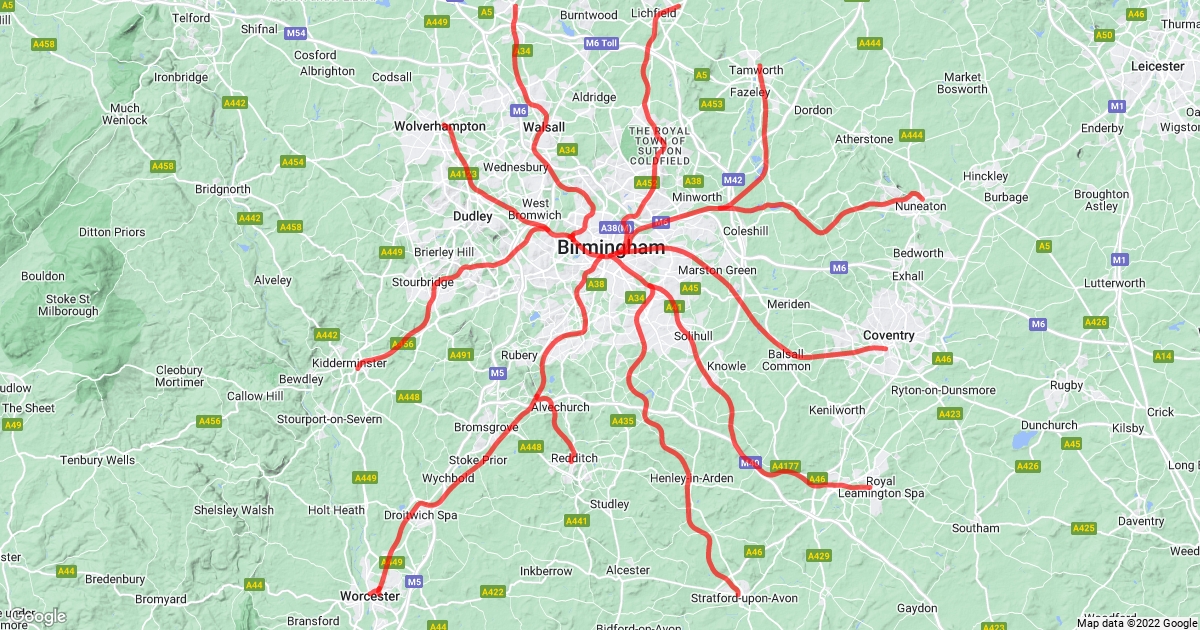Select the A435 road shield
The width and height of the screenshot is (1200, 630).
[x=623, y=421]
